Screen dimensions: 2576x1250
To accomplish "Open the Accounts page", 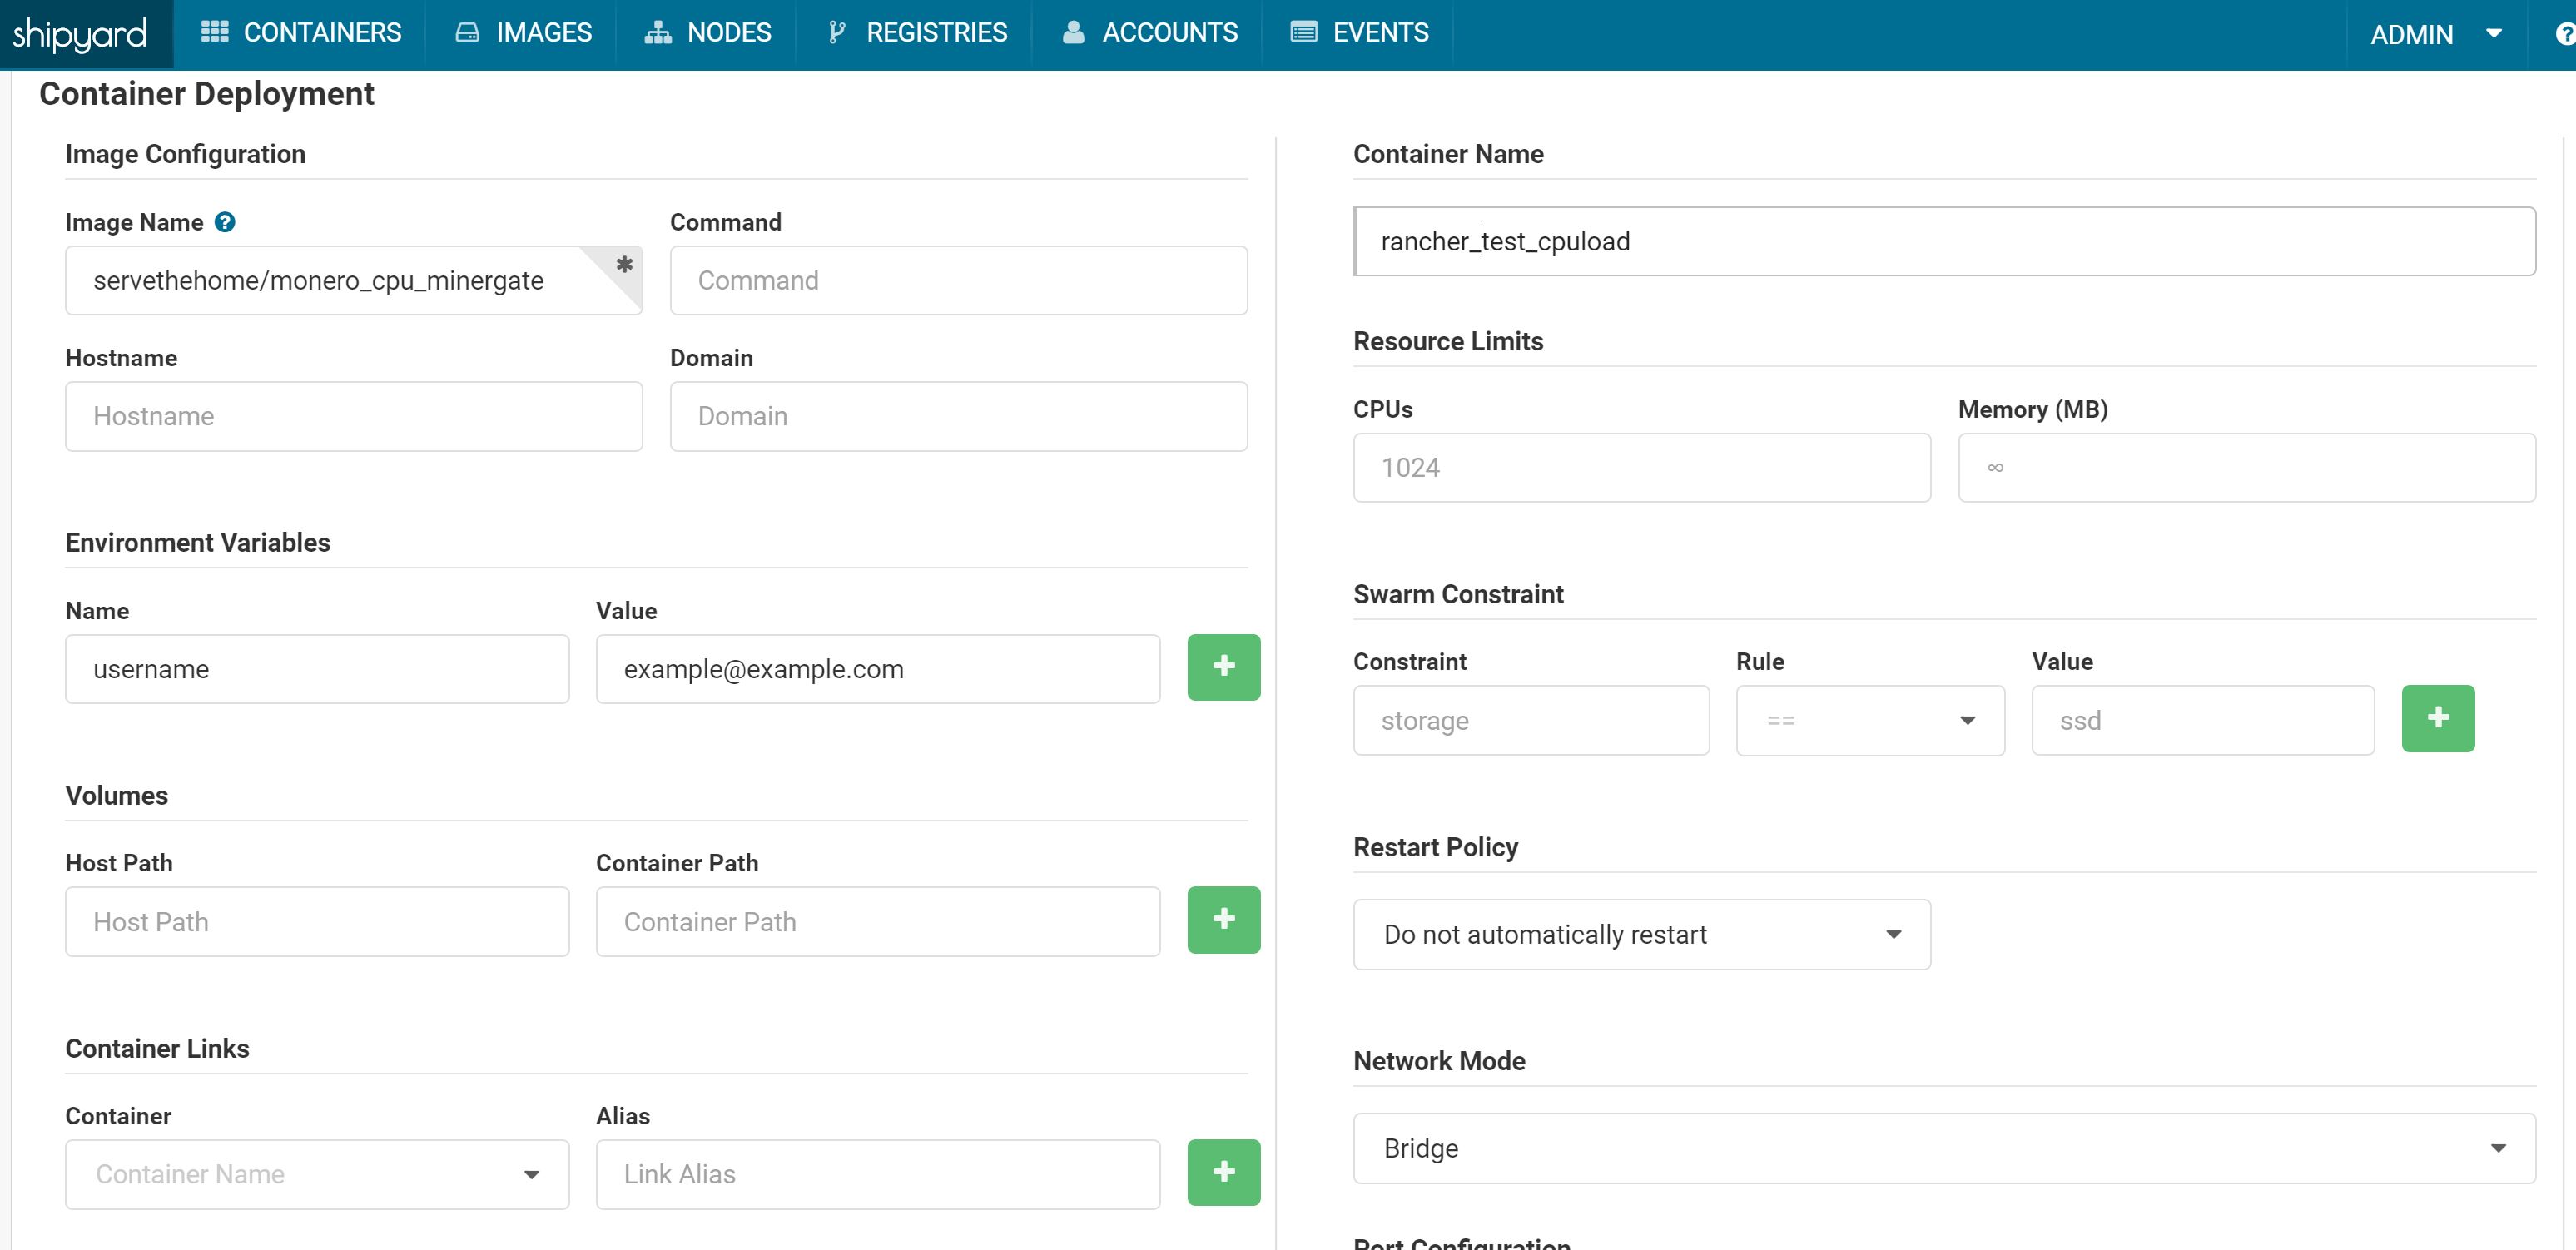I will [1150, 33].
